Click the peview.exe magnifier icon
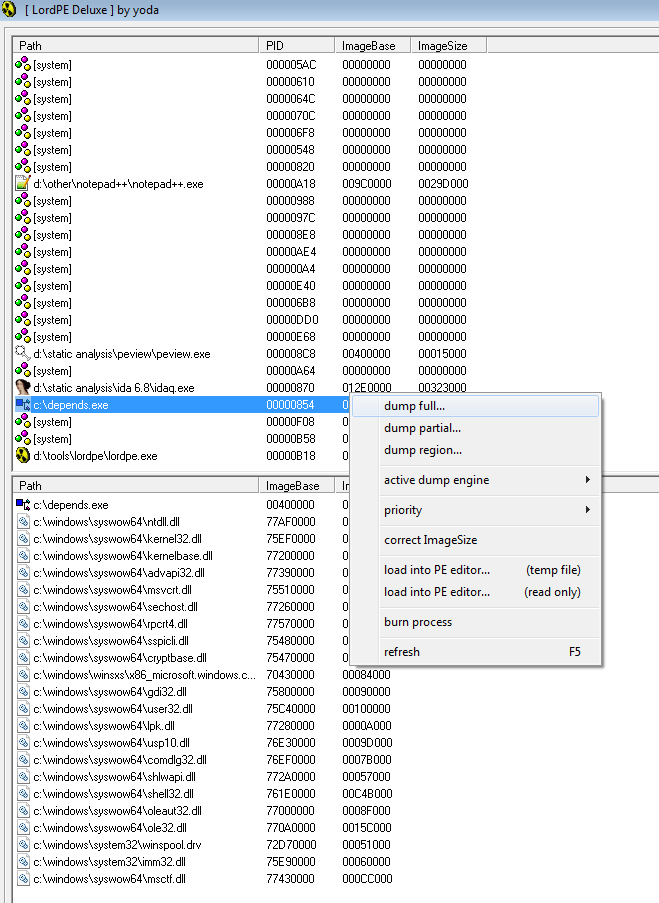659x903 pixels. pos(22,354)
